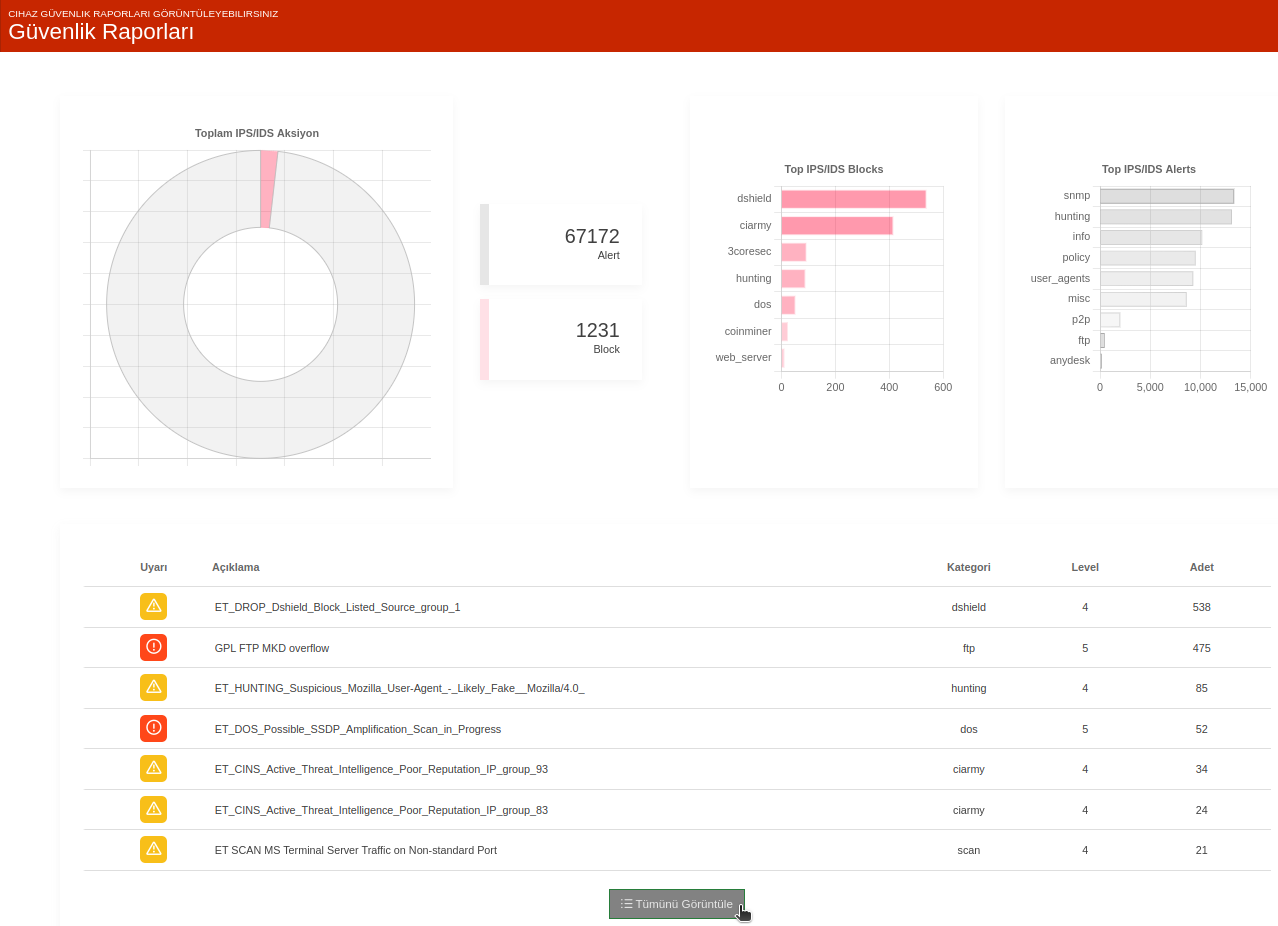Click the dshield bar in Top IPS/IDS Blocks

point(853,199)
